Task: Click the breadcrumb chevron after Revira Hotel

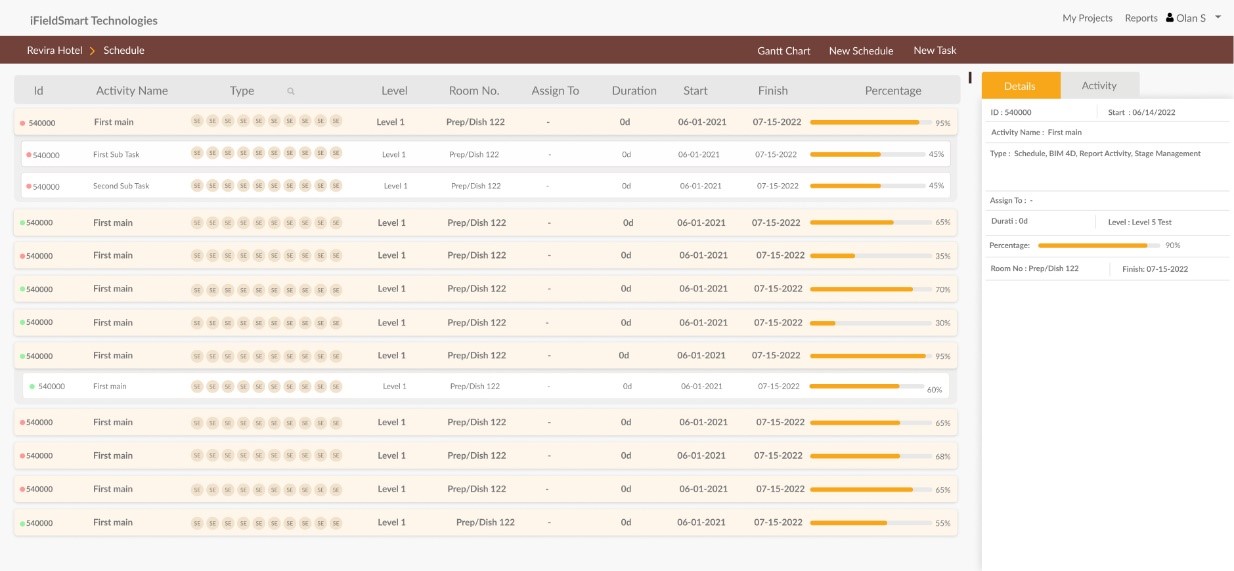Action: click(x=92, y=50)
